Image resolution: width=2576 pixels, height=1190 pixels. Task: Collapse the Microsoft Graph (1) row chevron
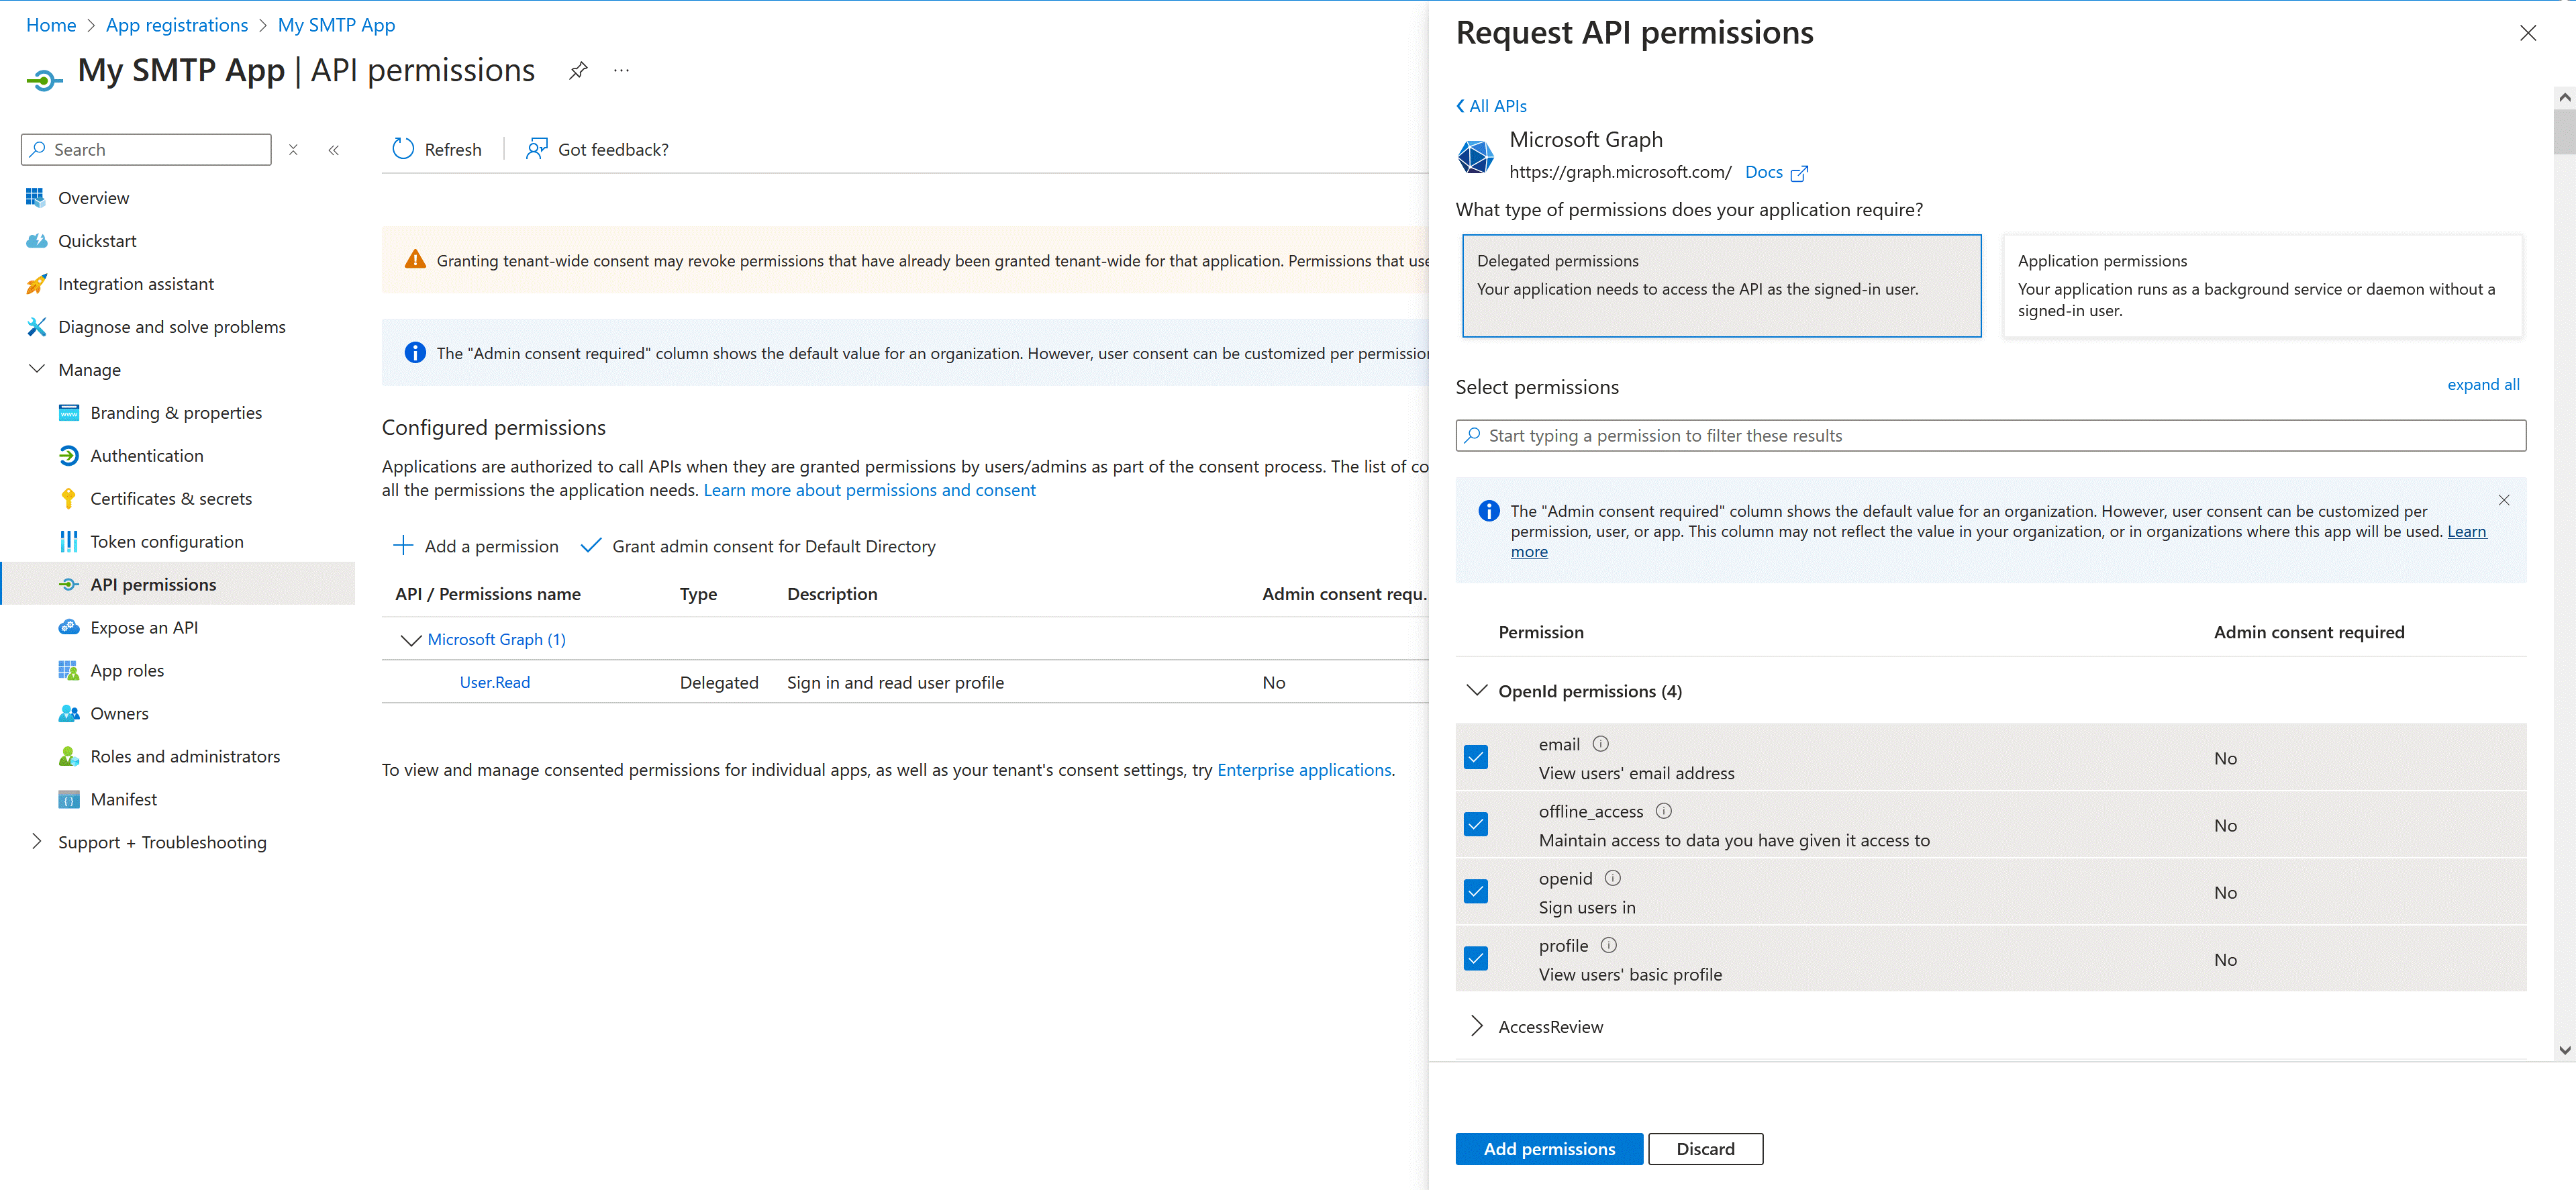coord(410,640)
